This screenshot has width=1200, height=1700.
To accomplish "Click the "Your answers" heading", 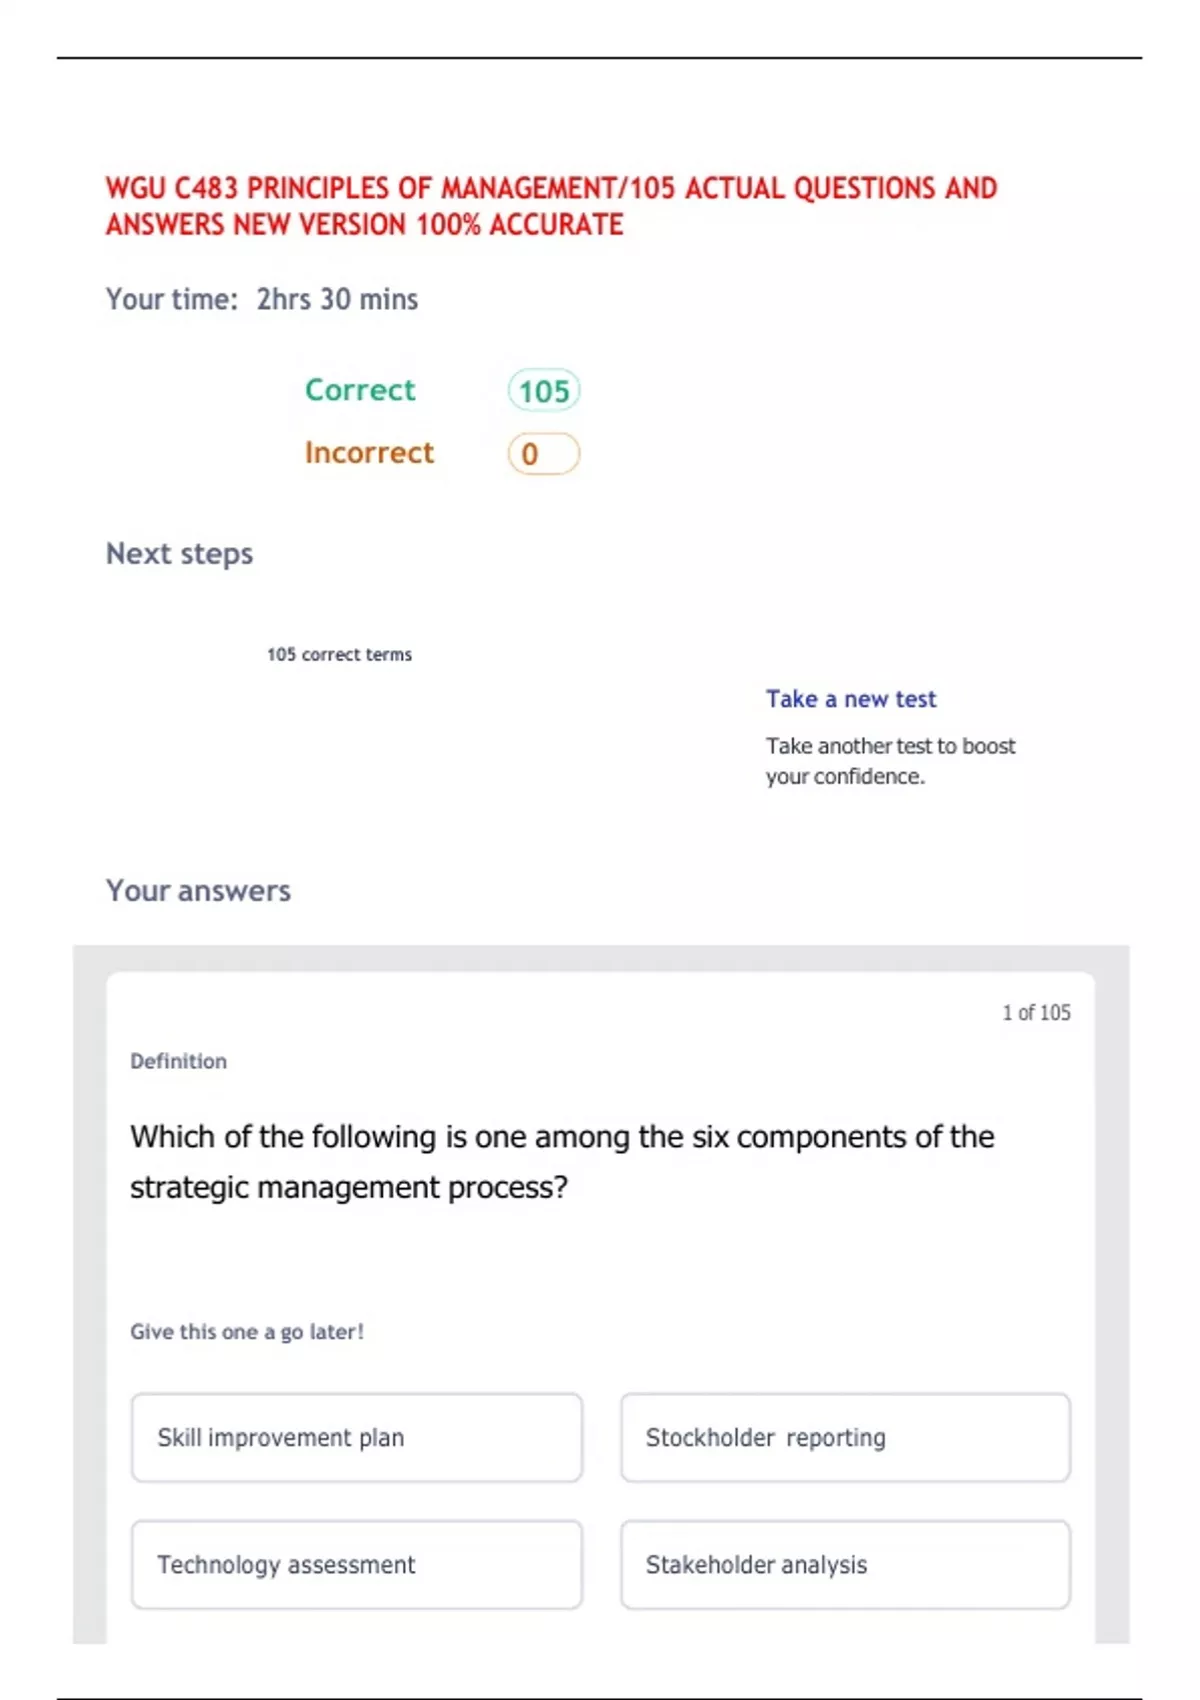I will [x=198, y=891].
